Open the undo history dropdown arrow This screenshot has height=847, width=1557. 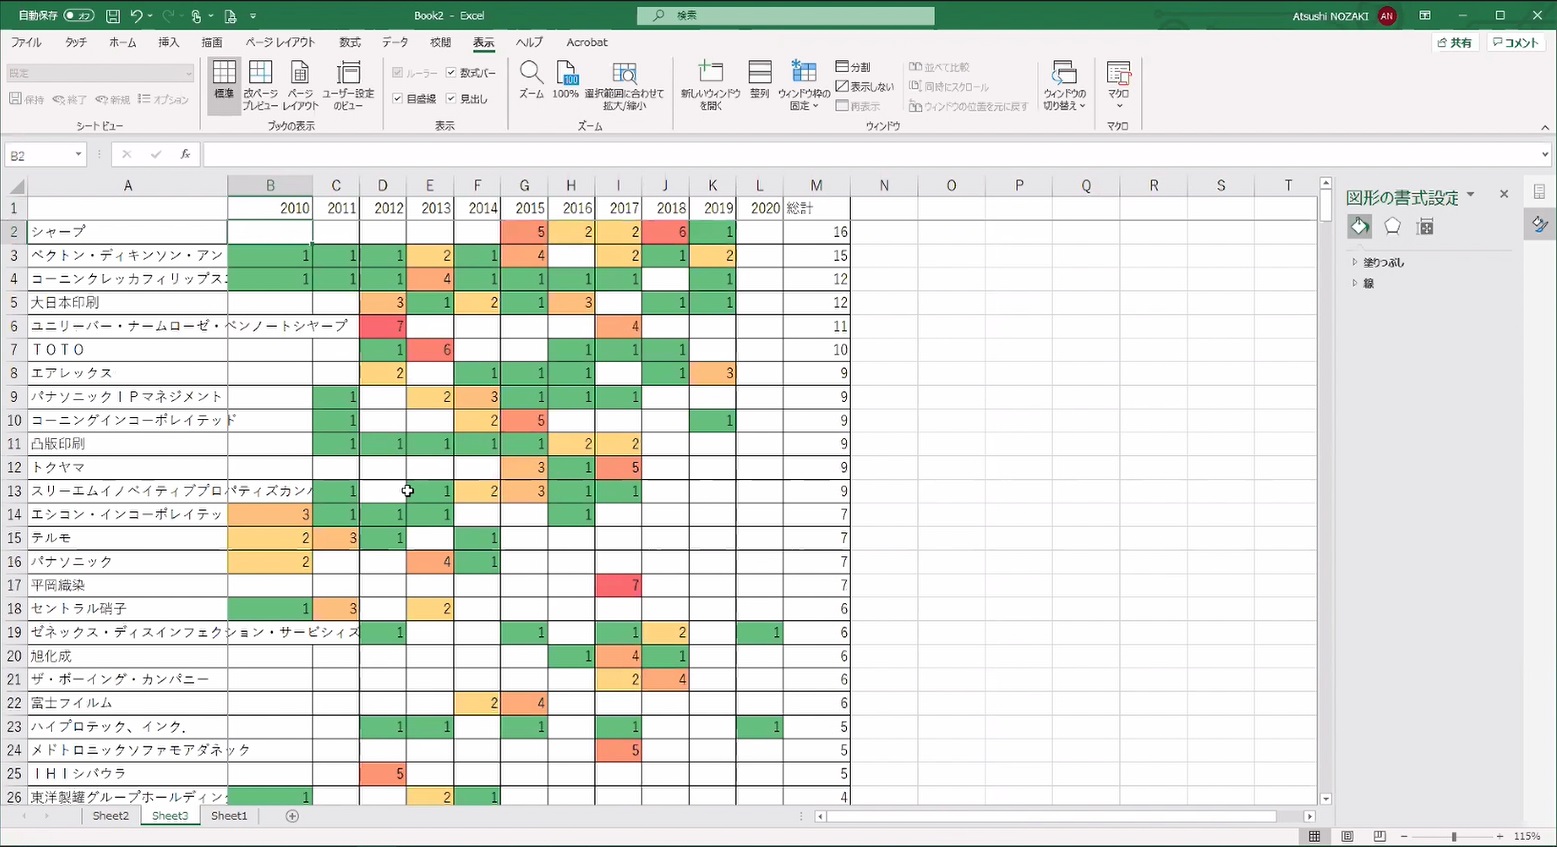(150, 17)
